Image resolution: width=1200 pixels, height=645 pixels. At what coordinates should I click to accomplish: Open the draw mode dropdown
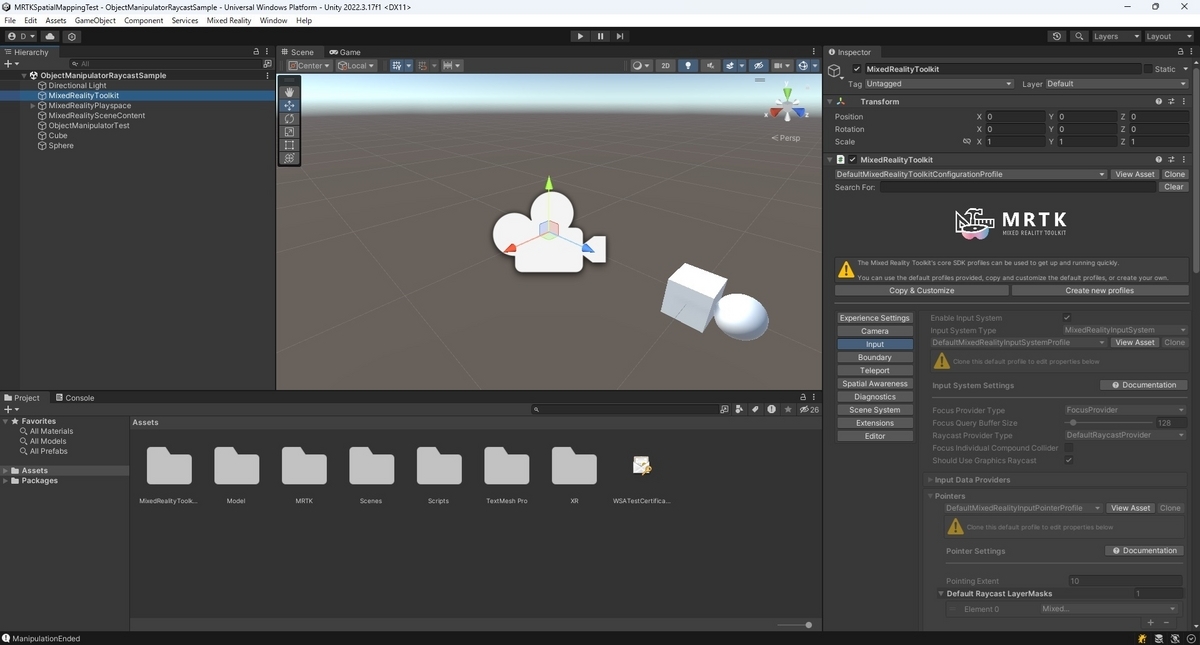pyautogui.click(x=640, y=66)
